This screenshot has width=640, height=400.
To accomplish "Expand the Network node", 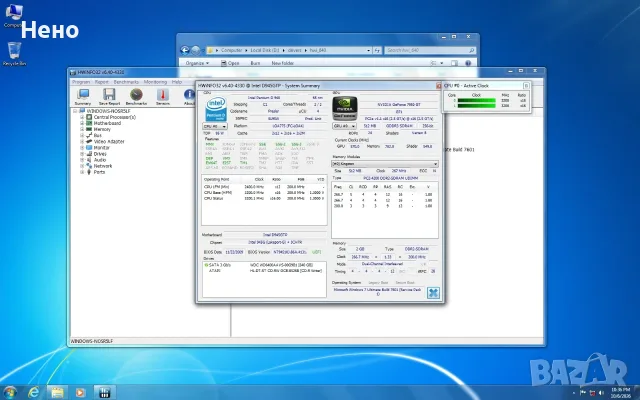I will 82,166.
